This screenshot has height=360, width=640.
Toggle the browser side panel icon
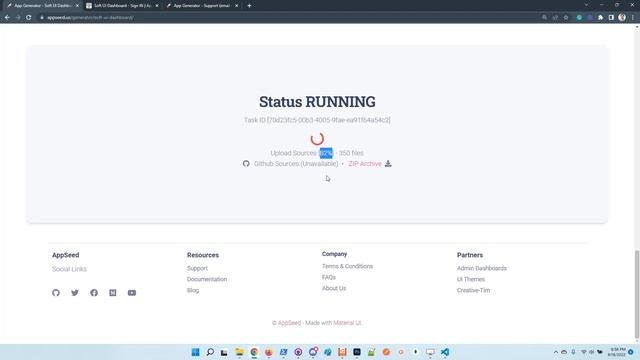click(611, 18)
